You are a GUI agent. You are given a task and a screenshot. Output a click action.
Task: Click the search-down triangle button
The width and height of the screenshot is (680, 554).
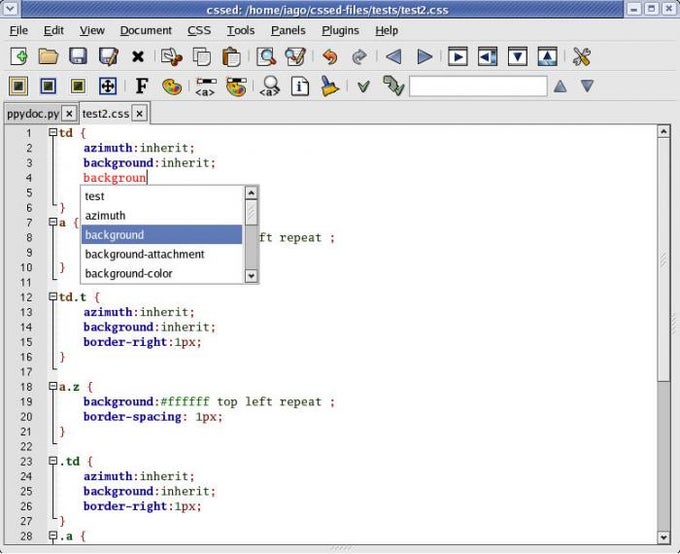[587, 86]
